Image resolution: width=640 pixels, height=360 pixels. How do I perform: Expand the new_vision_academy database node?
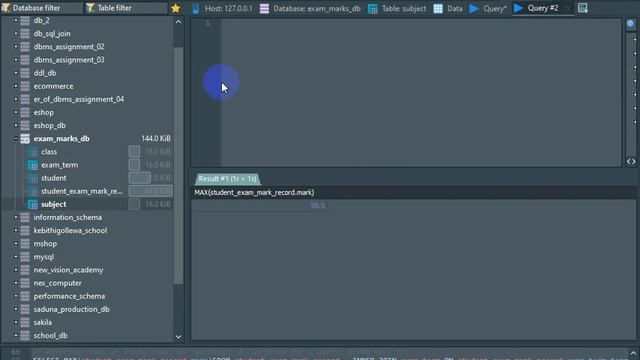[x=16, y=270]
